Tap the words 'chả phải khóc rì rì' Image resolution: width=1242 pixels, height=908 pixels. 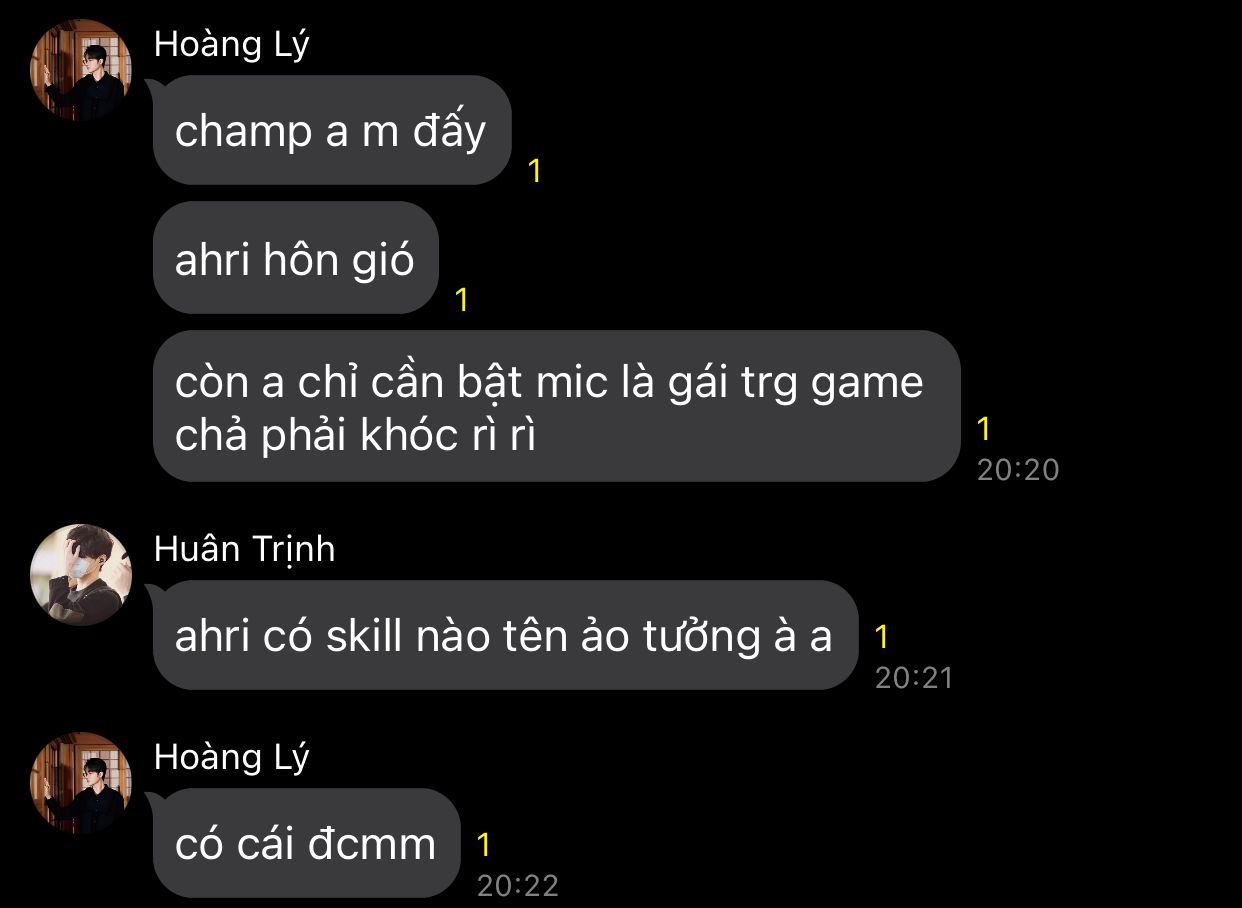pyautogui.click(x=356, y=436)
